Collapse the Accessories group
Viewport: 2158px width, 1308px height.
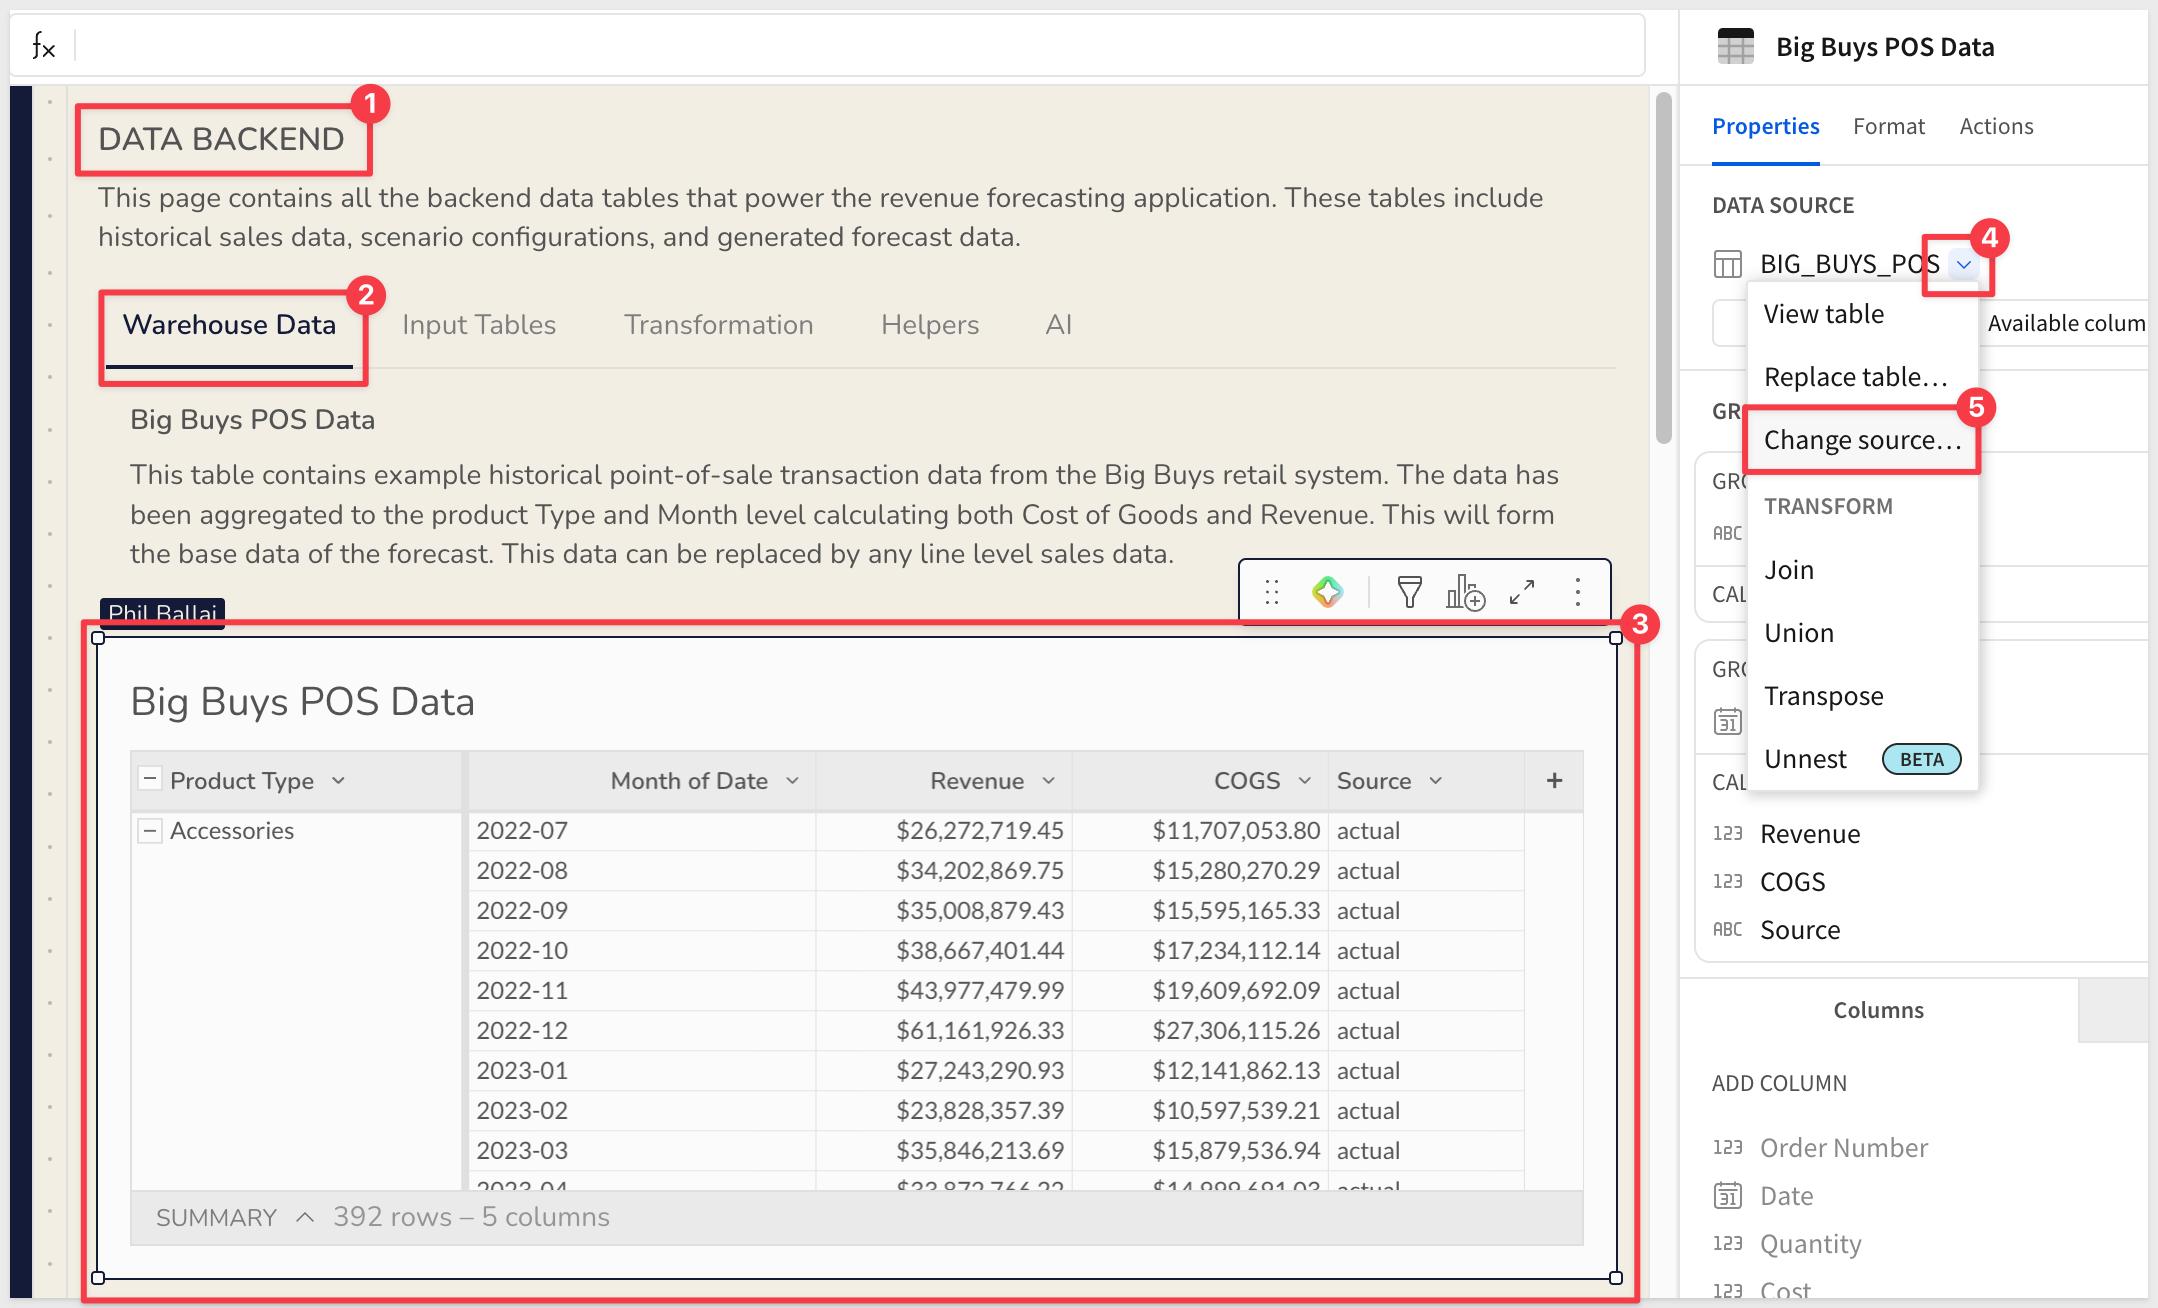(150, 830)
